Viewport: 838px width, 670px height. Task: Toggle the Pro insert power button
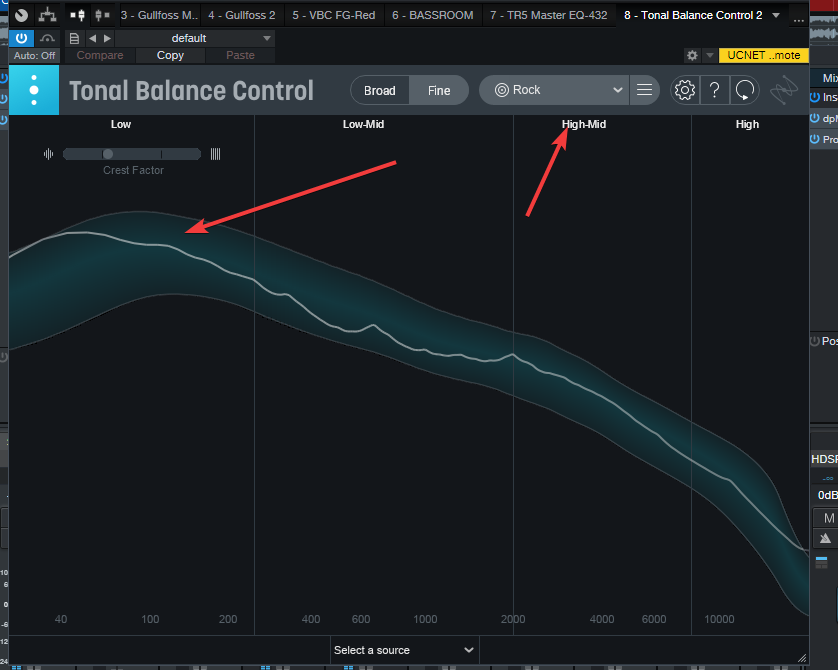point(815,139)
